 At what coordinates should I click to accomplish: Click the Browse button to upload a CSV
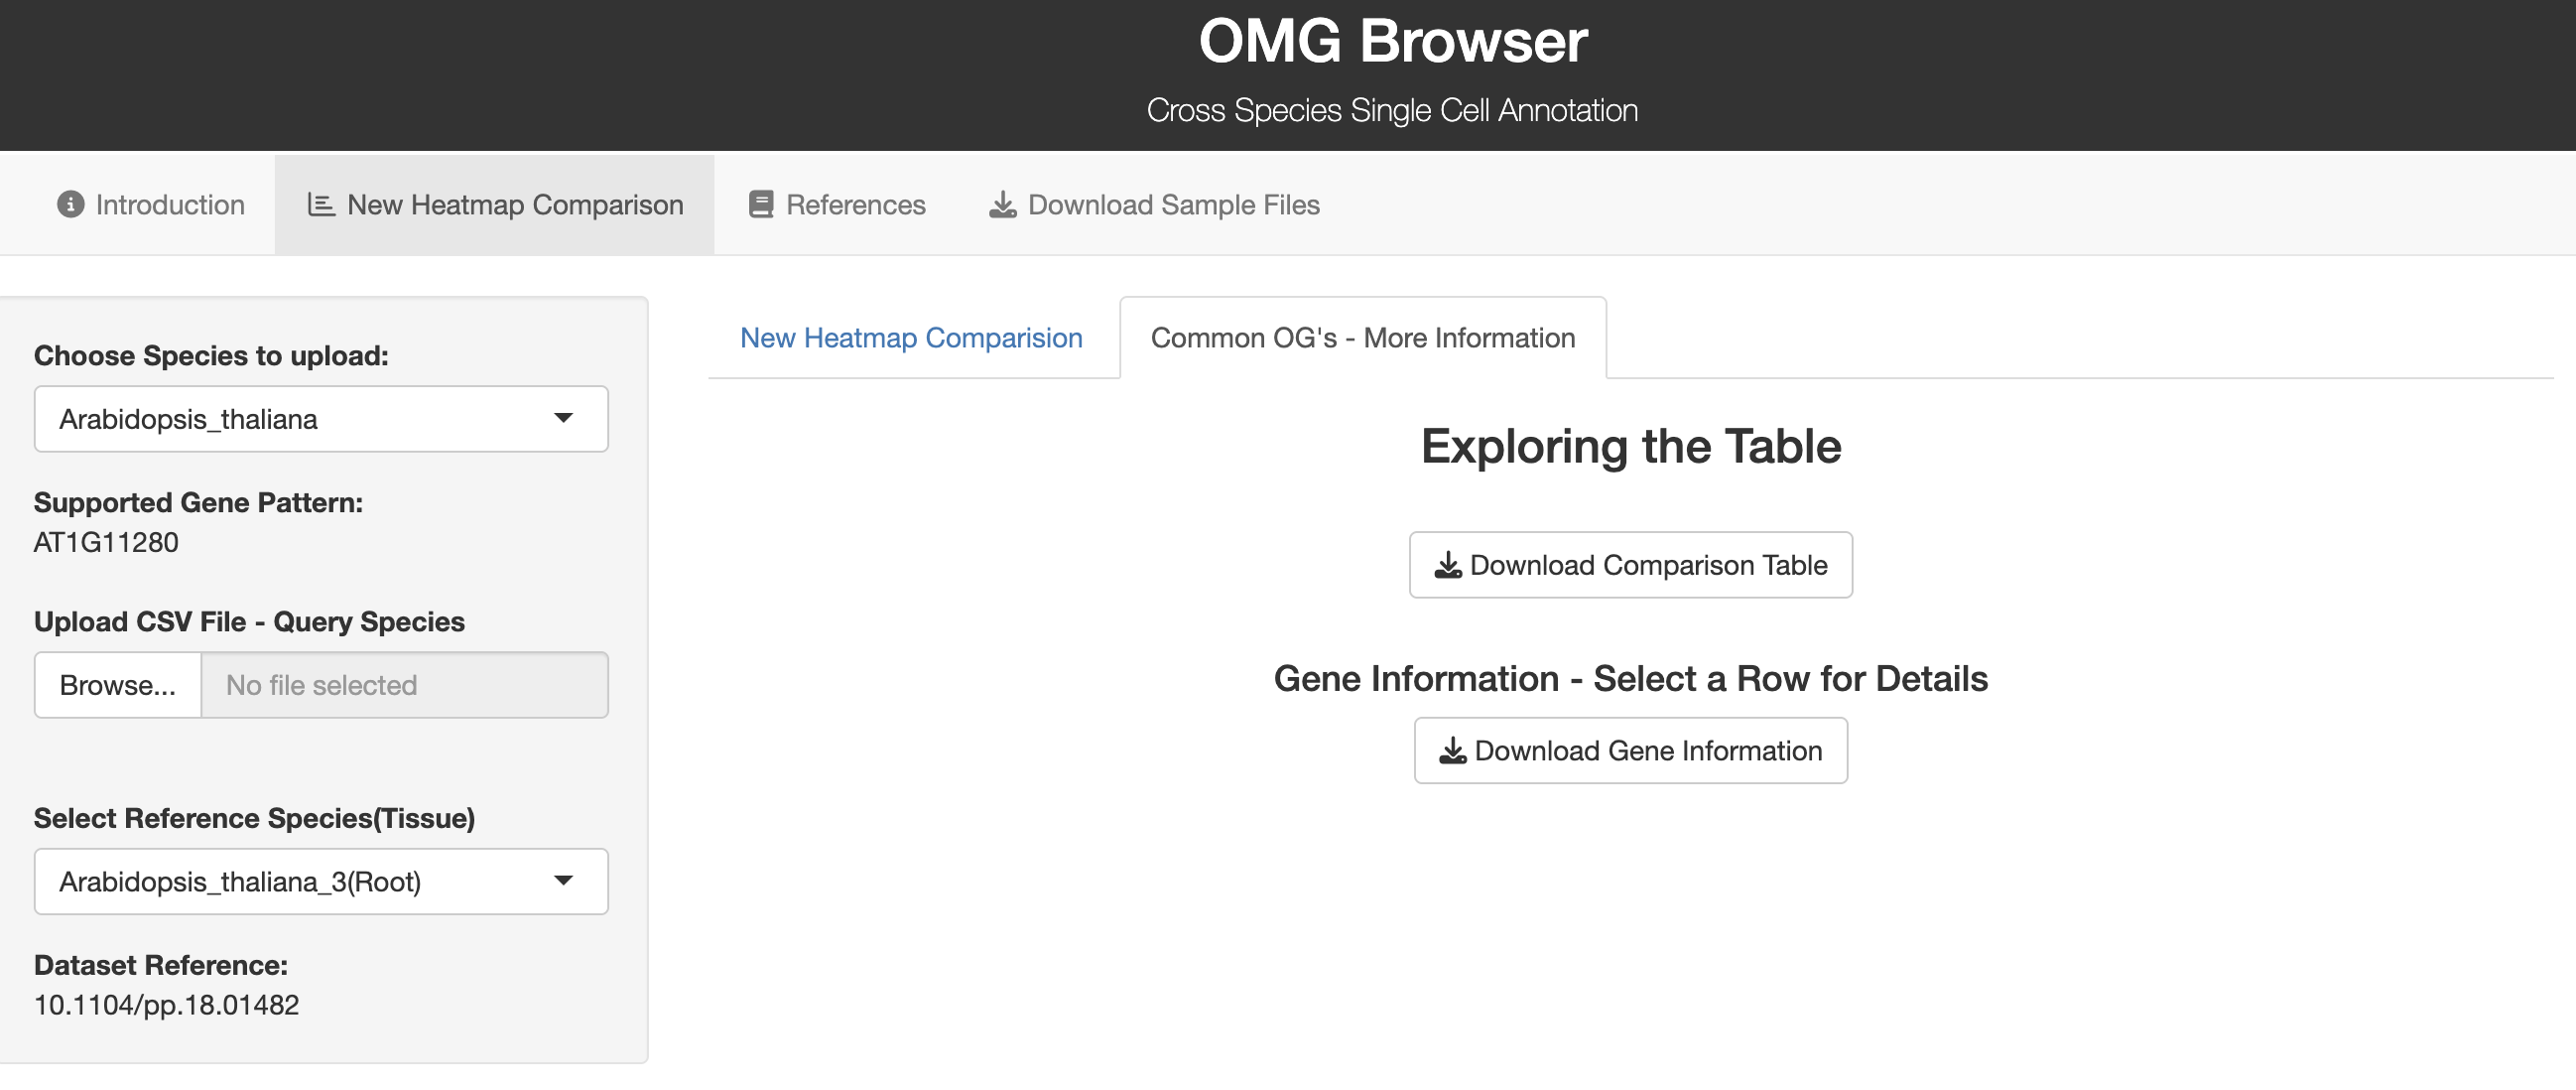117,685
